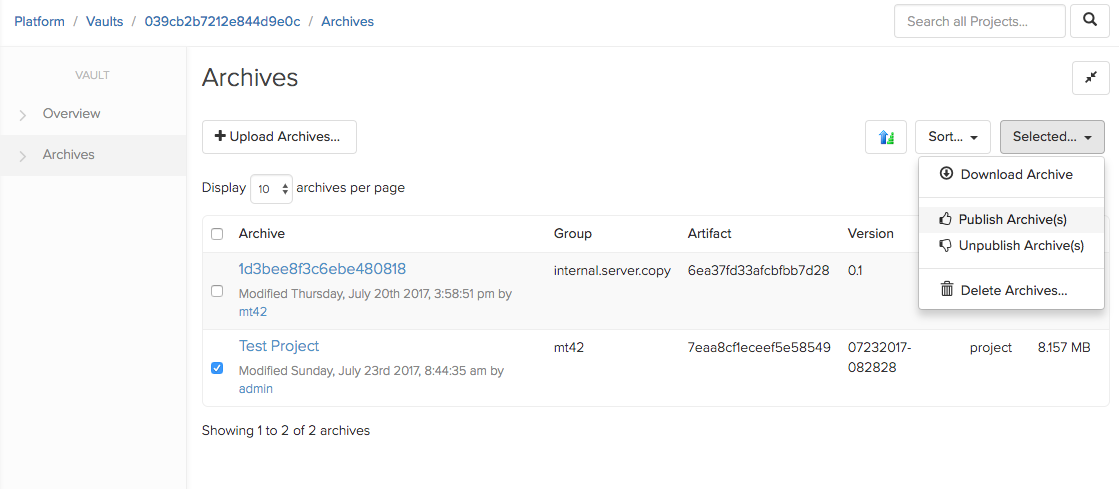
Task: Click the Upload Archives button
Action: click(279, 137)
